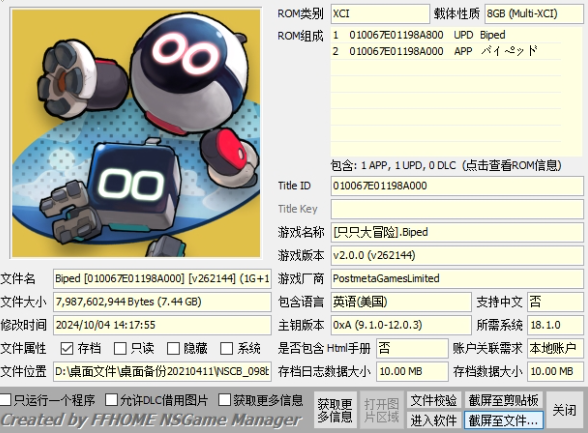Select ROM row 1 UPD Biped
Viewport: 588px width, 433px height.
coord(446,35)
